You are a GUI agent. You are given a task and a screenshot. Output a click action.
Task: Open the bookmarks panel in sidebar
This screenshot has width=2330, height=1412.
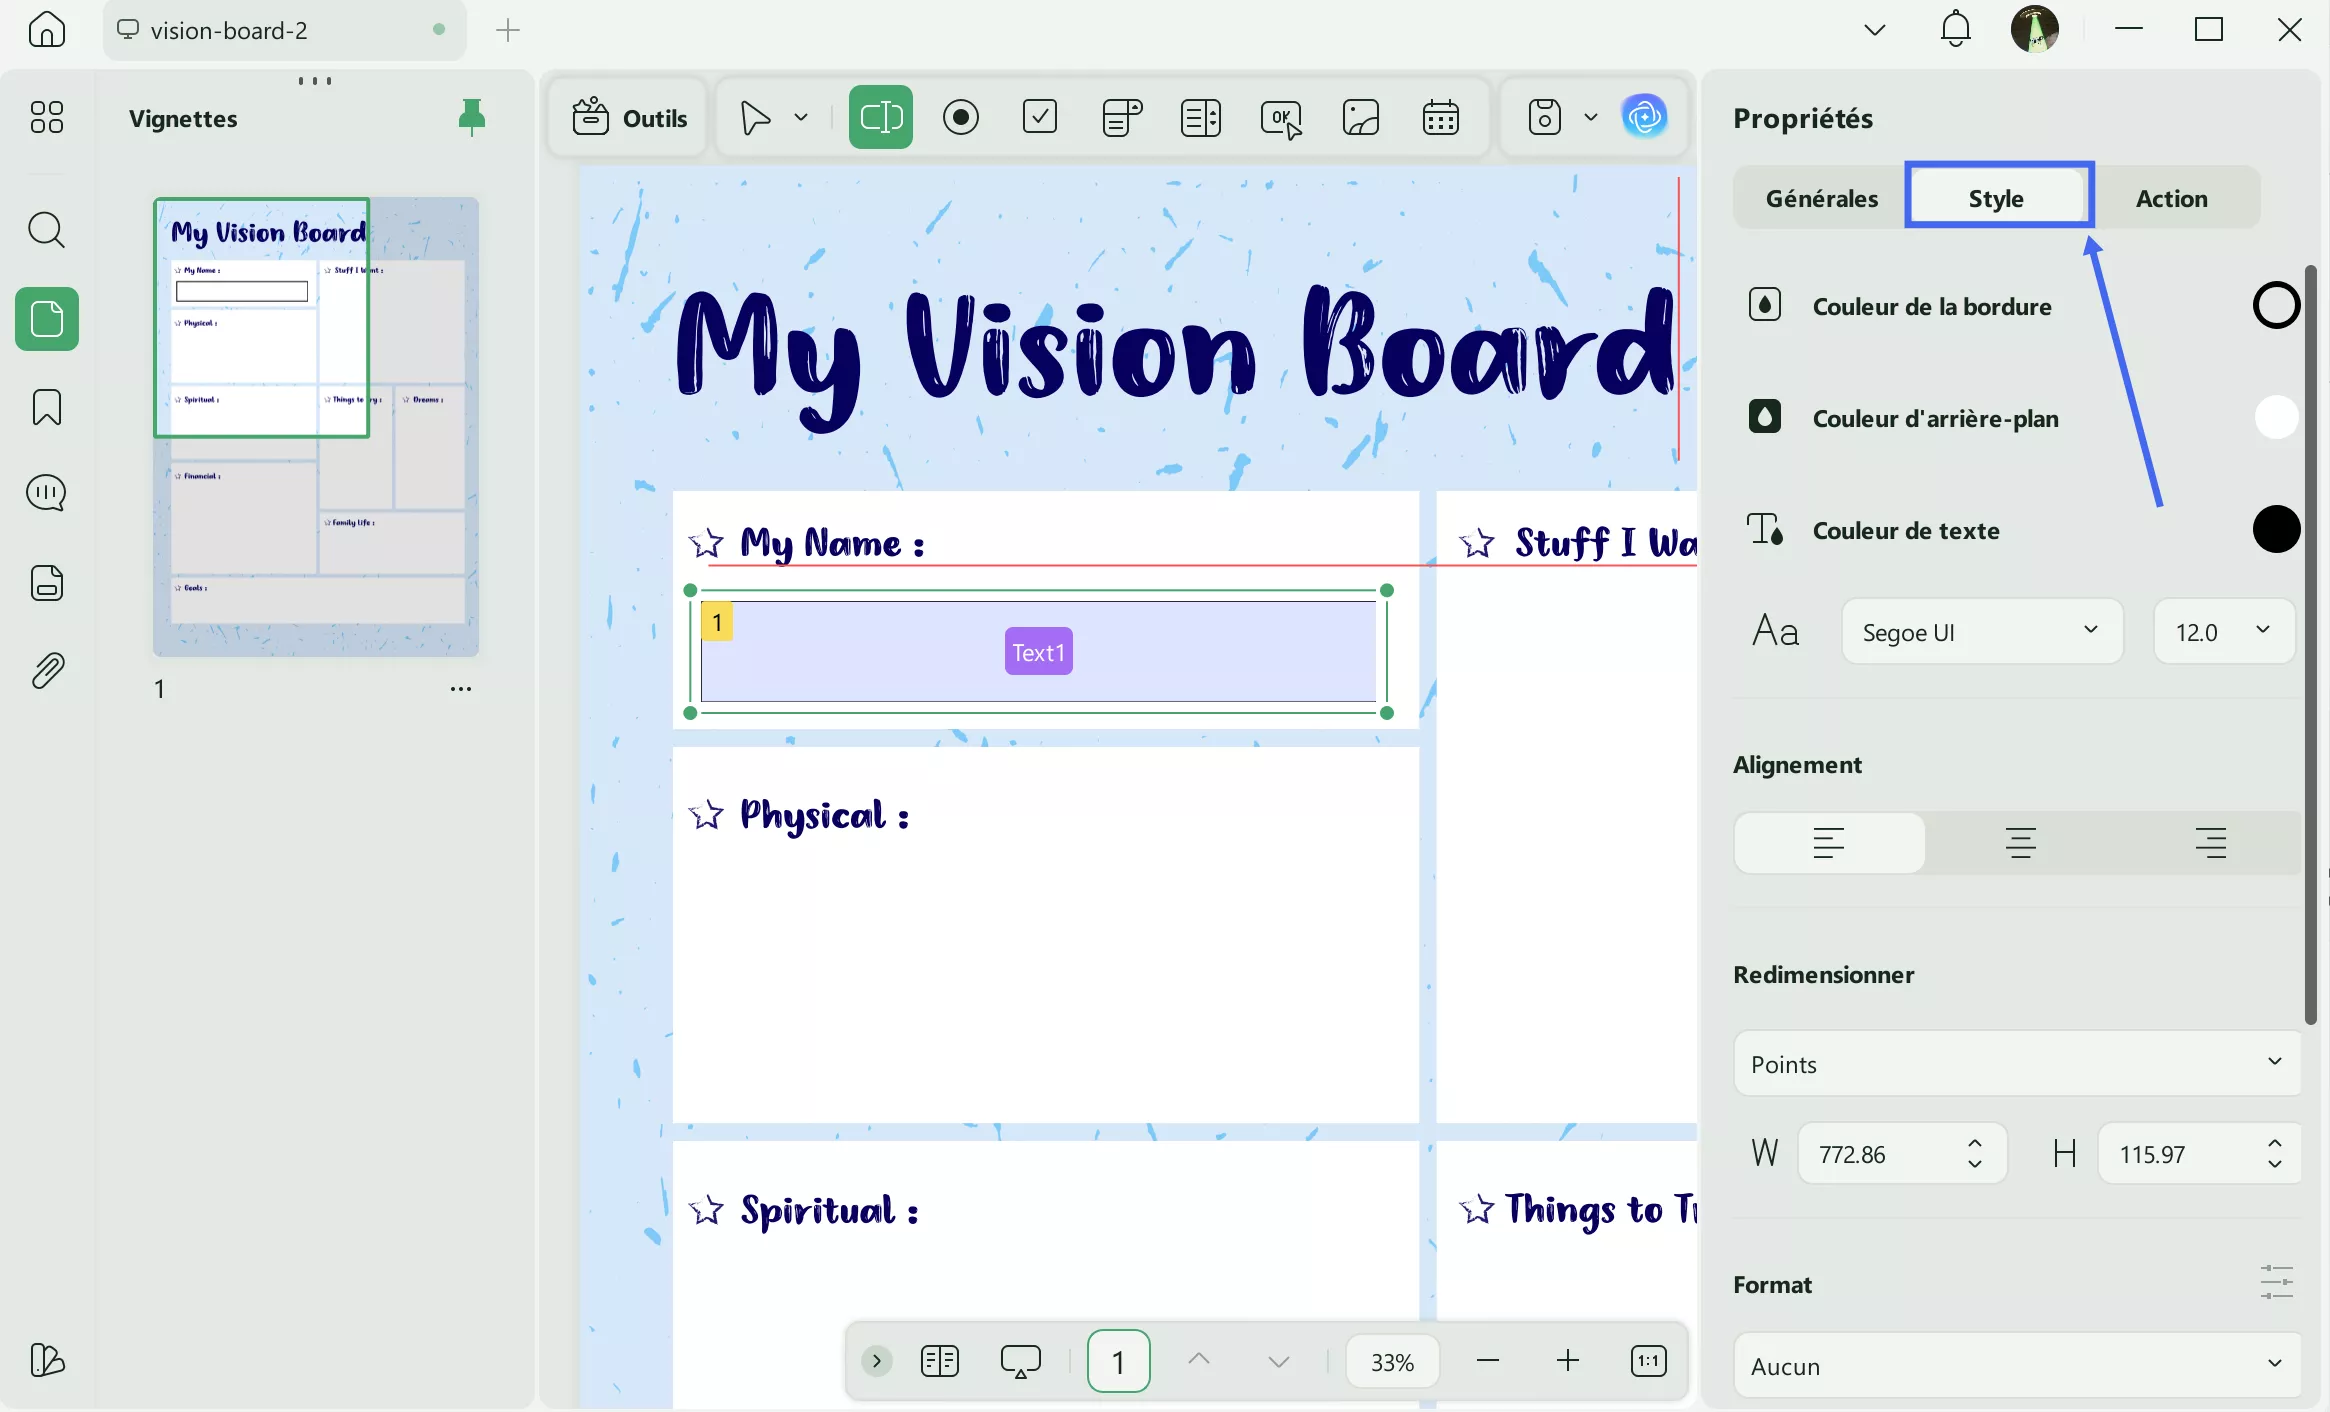(47, 408)
